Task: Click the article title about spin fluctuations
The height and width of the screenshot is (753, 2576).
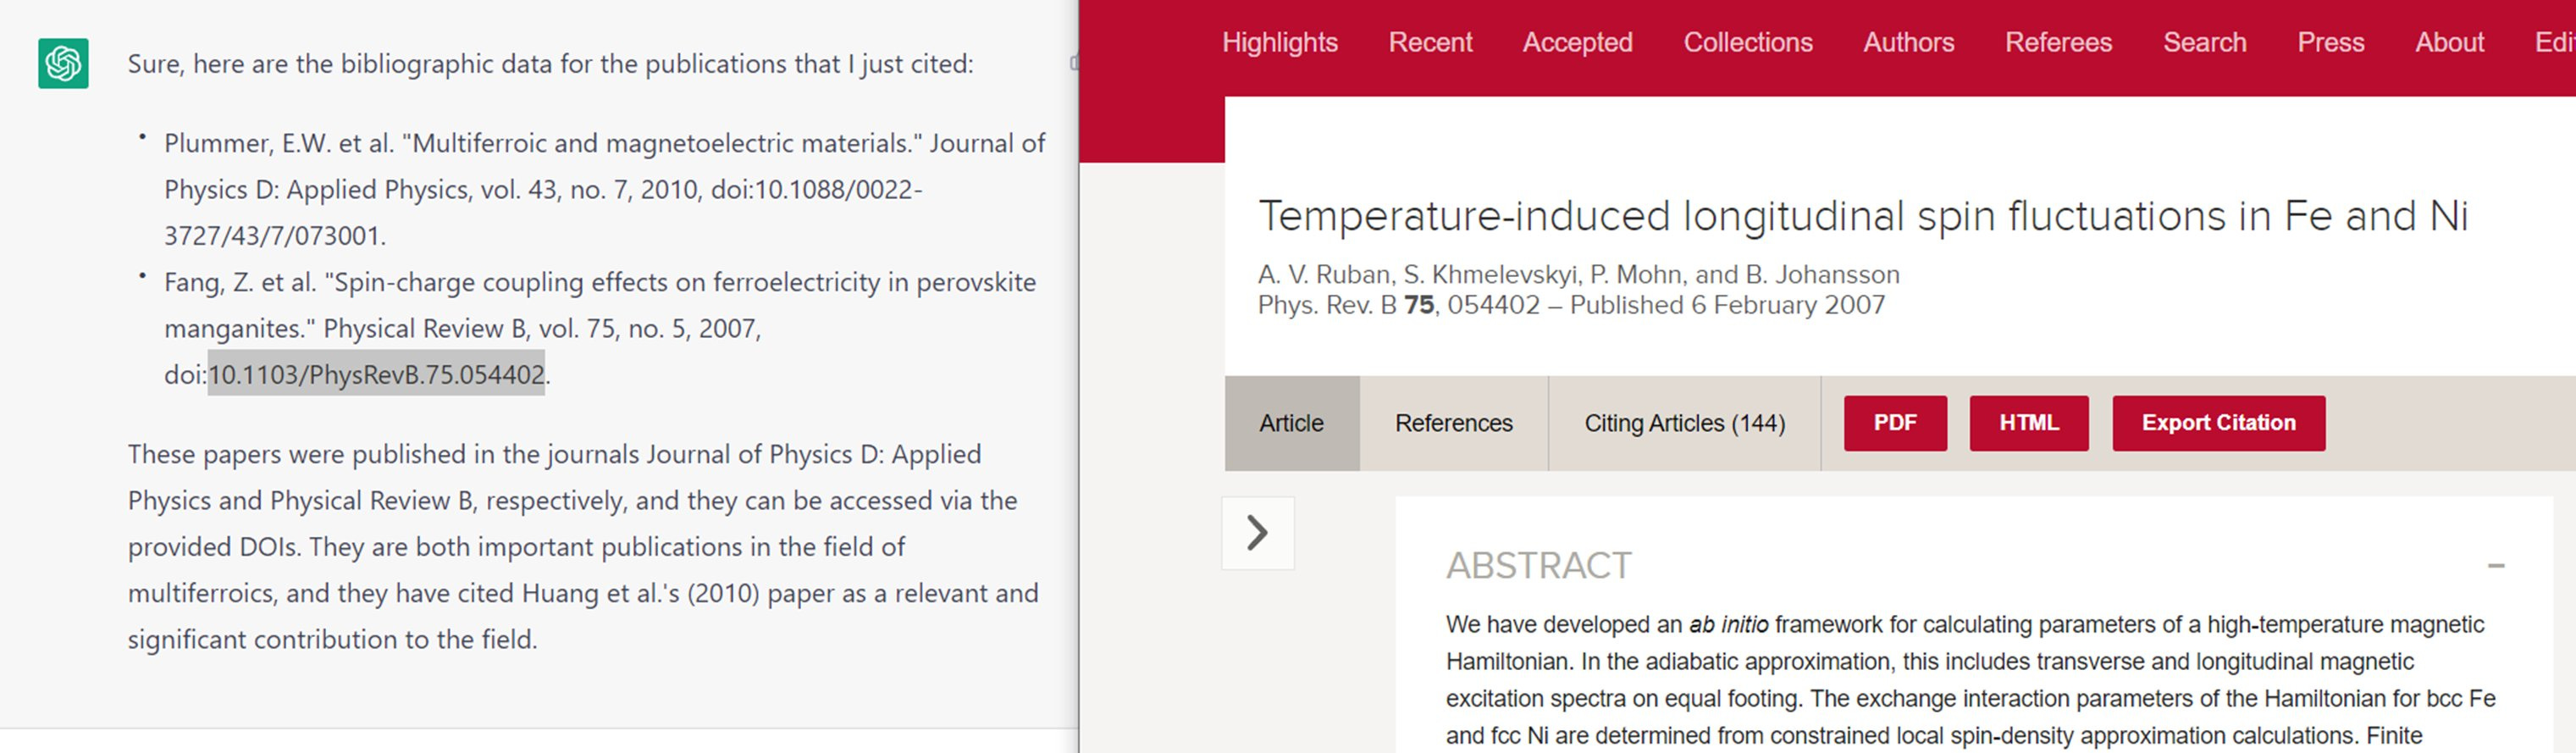Action: [x=1863, y=216]
